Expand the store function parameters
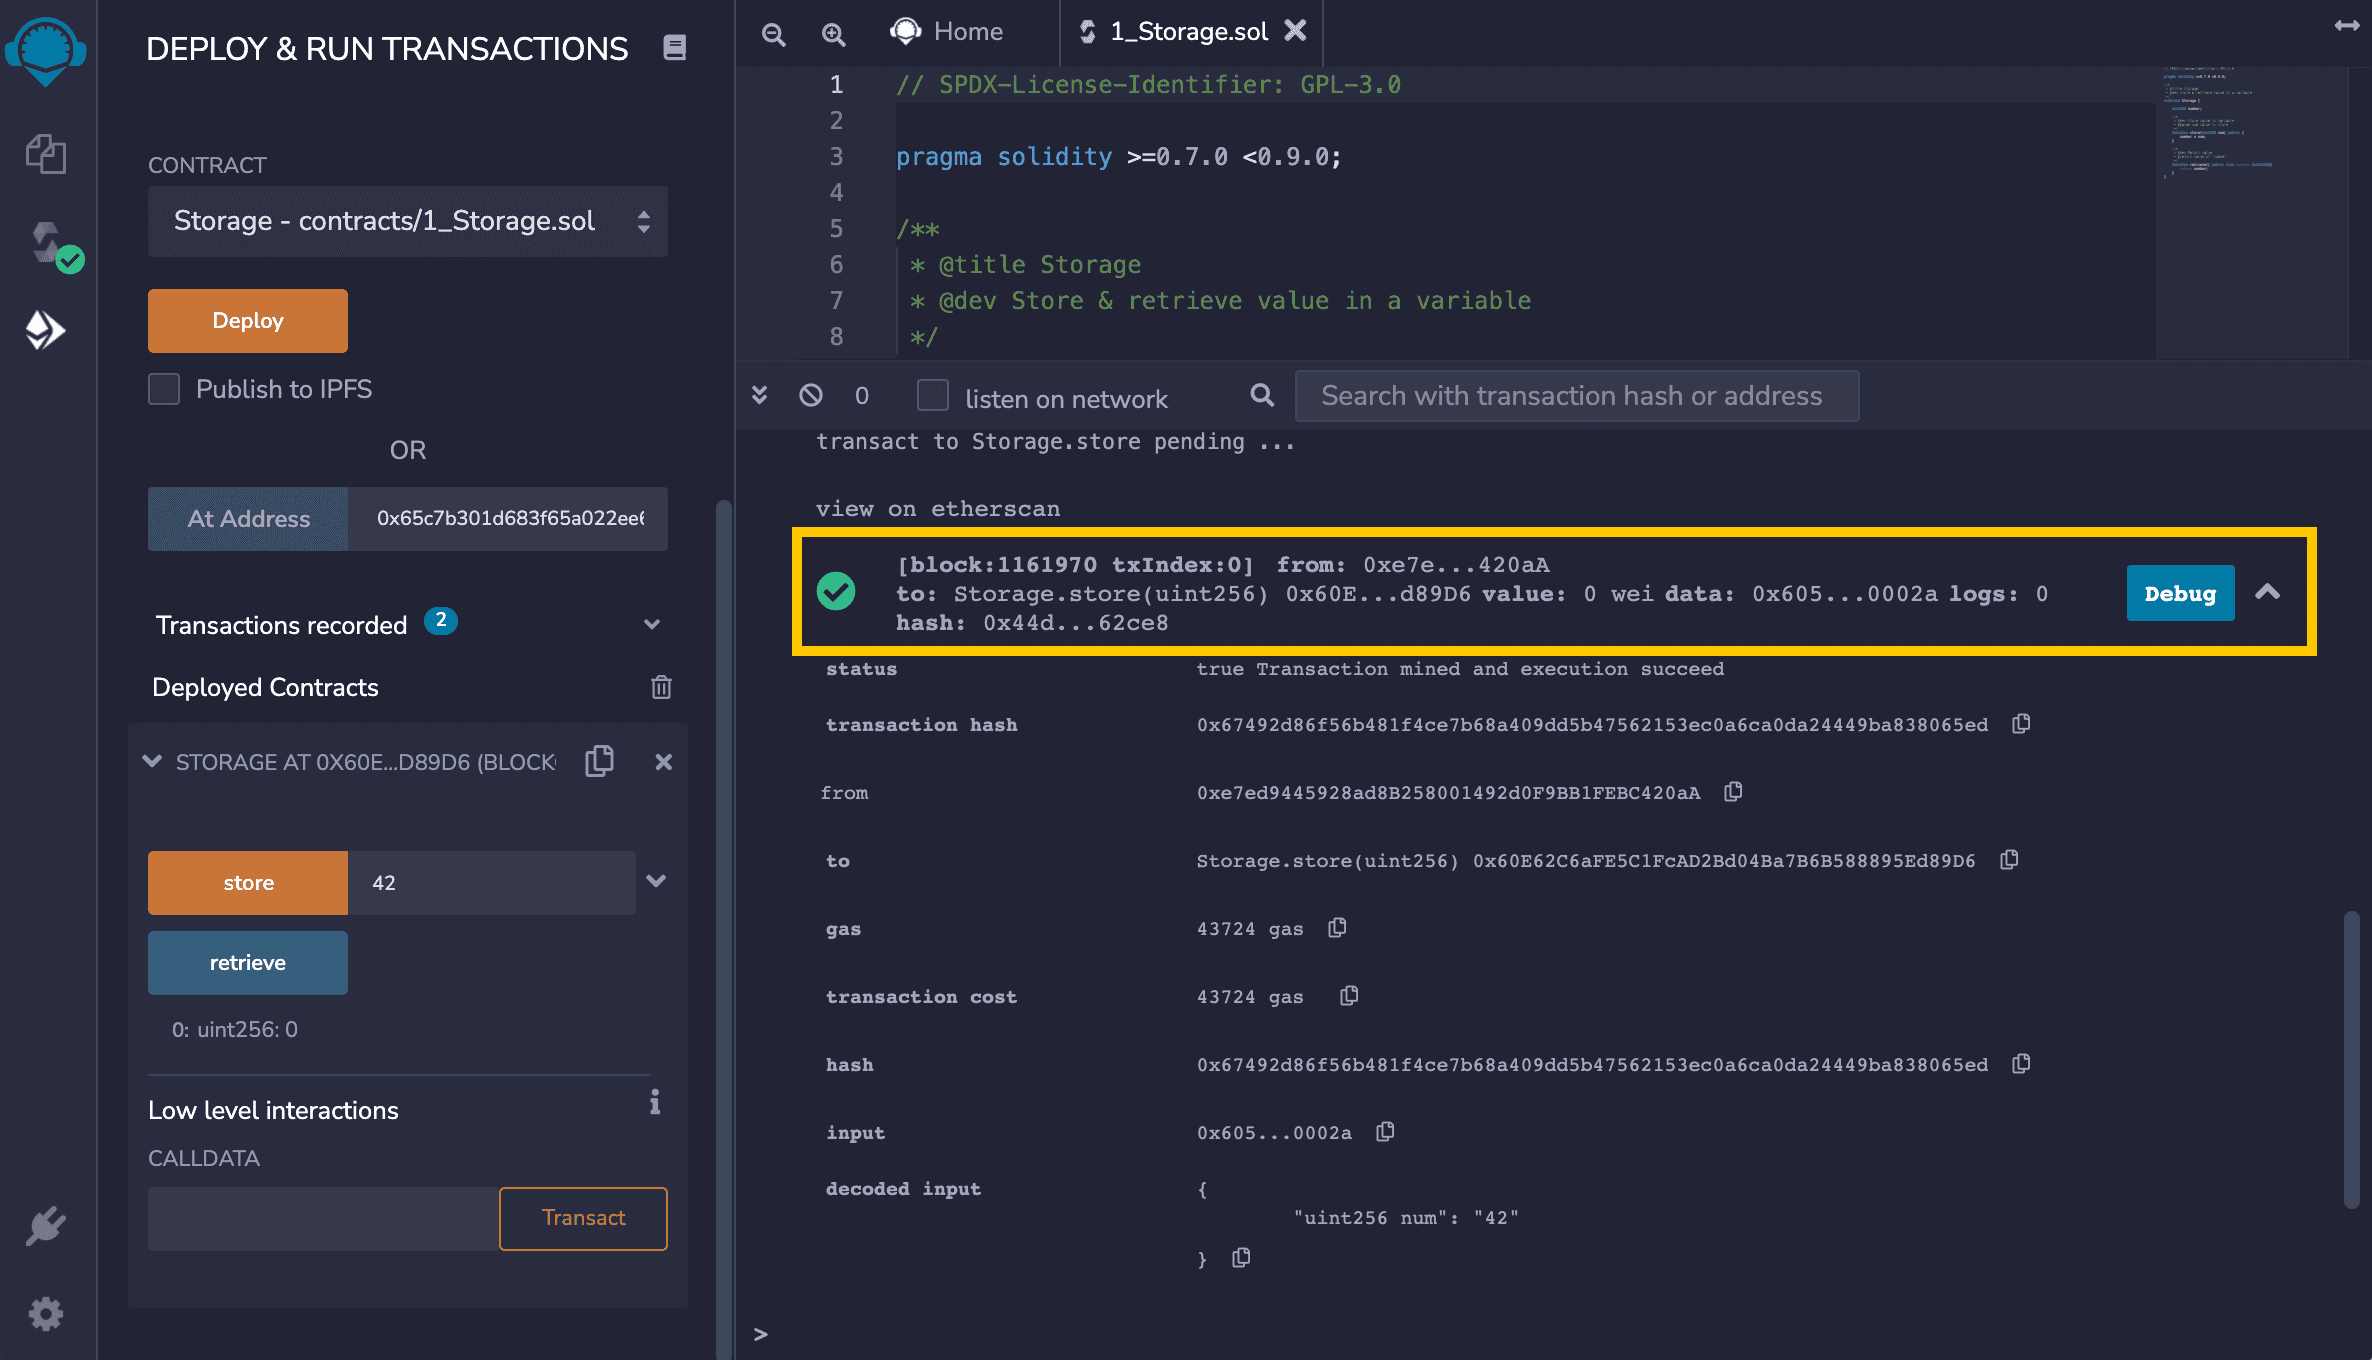Image resolution: width=2372 pixels, height=1360 pixels. click(656, 882)
